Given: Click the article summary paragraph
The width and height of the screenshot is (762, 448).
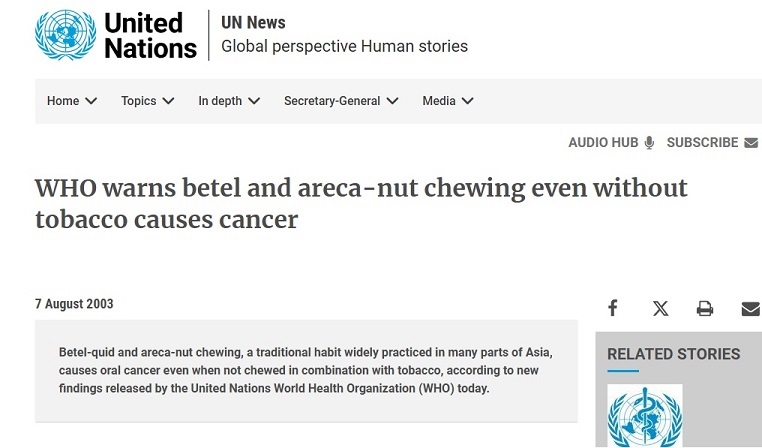Looking at the screenshot, I should (x=305, y=370).
